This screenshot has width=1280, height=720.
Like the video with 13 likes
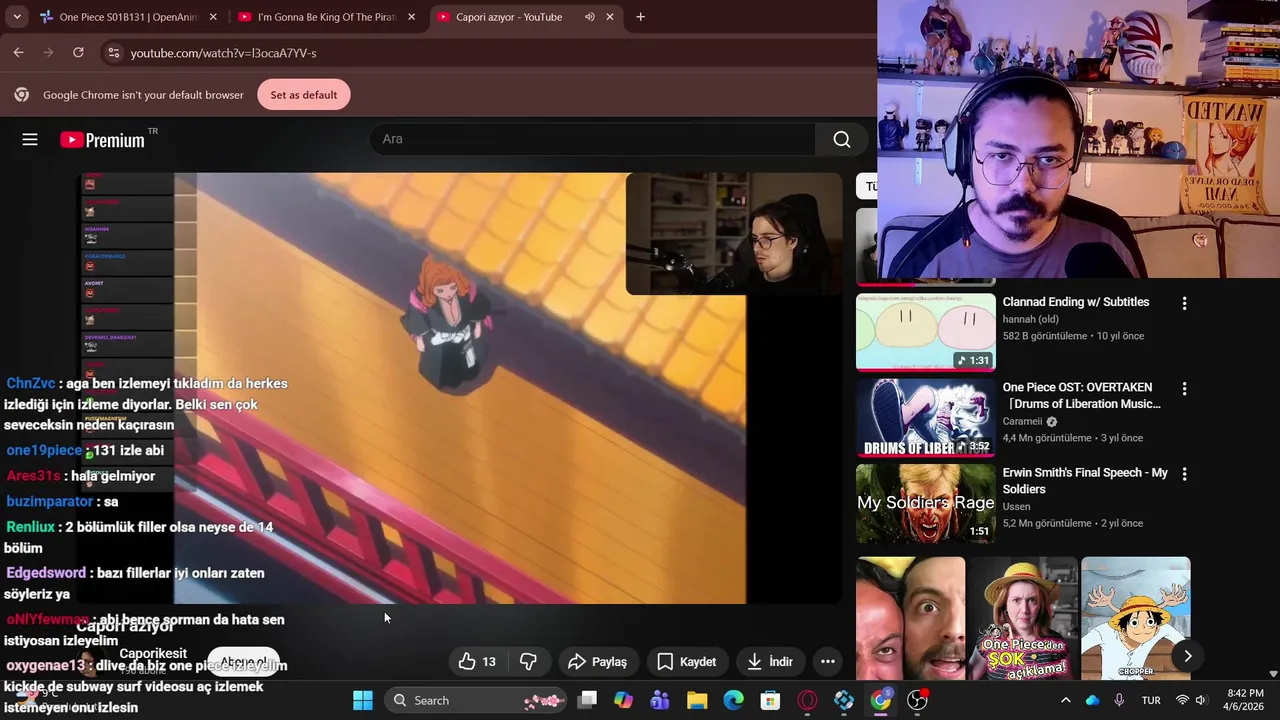click(x=478, y=661)
